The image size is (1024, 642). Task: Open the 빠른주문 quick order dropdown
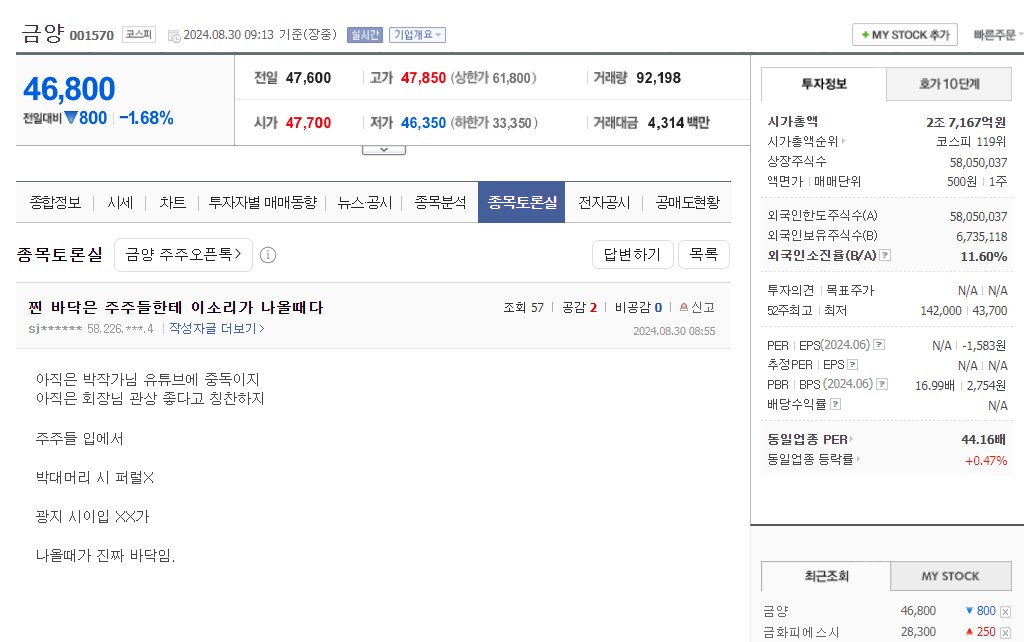[x=996, y=35]
